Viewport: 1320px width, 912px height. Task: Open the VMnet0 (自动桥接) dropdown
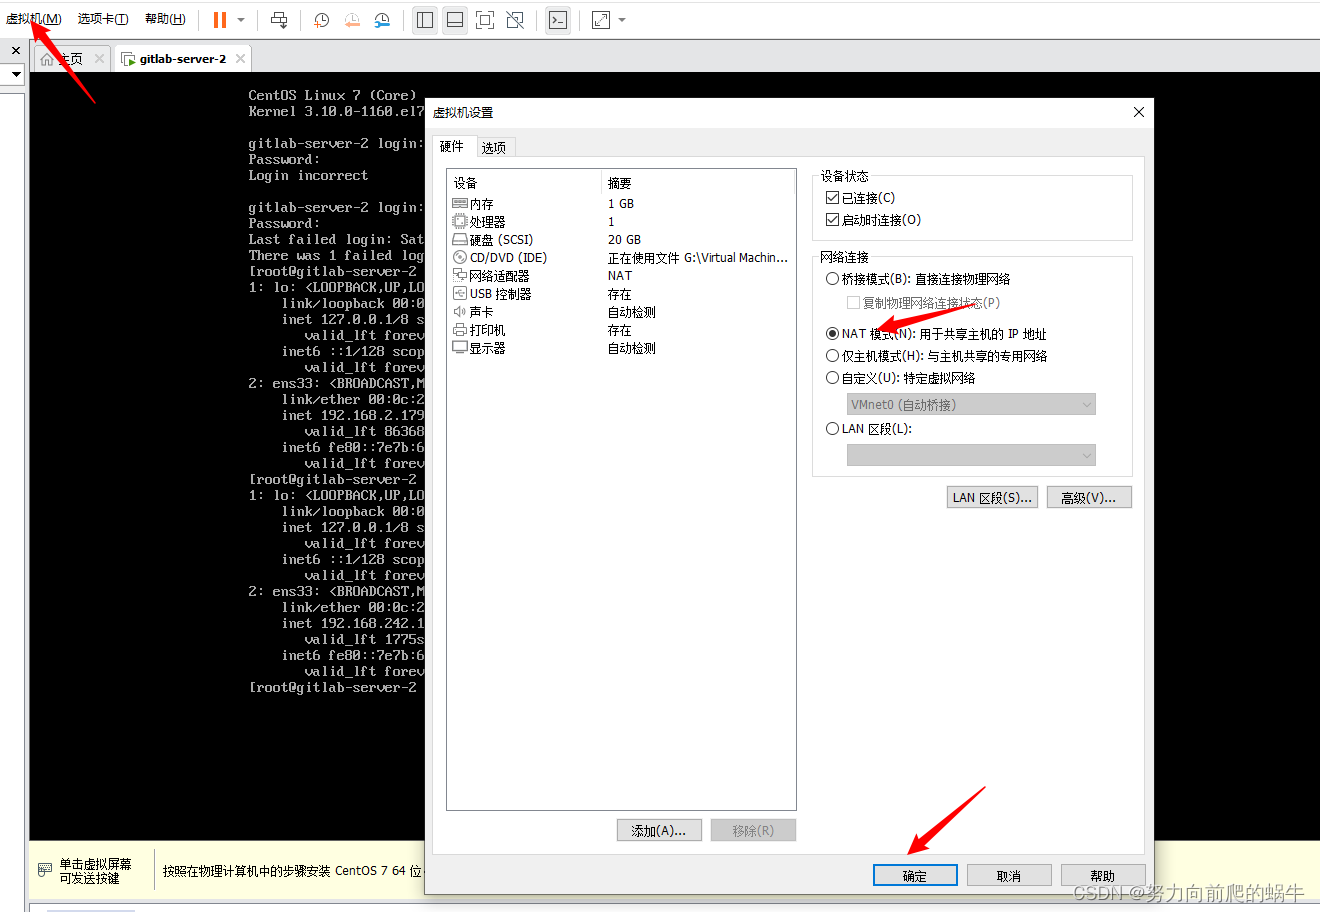[x=971, y=405]
